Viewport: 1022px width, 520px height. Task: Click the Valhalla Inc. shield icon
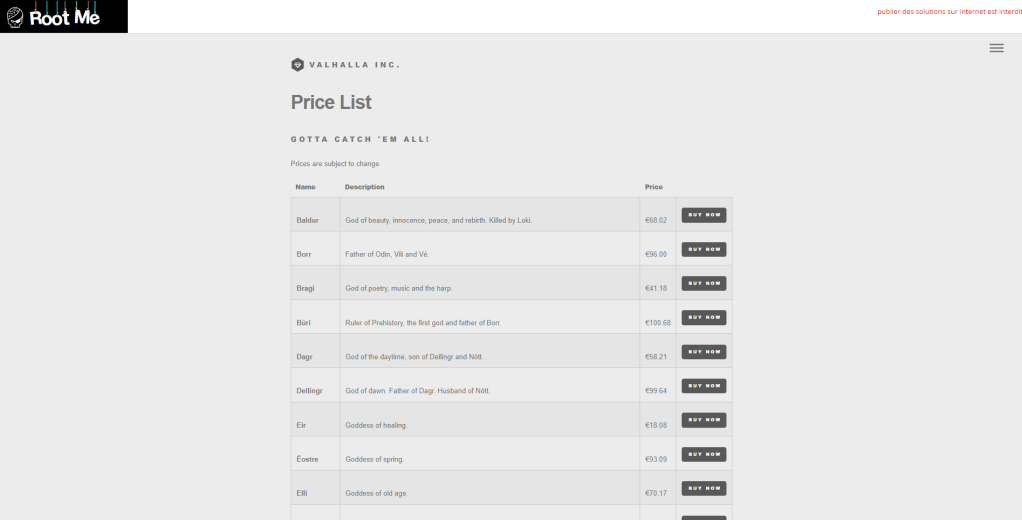pos(297,65)
